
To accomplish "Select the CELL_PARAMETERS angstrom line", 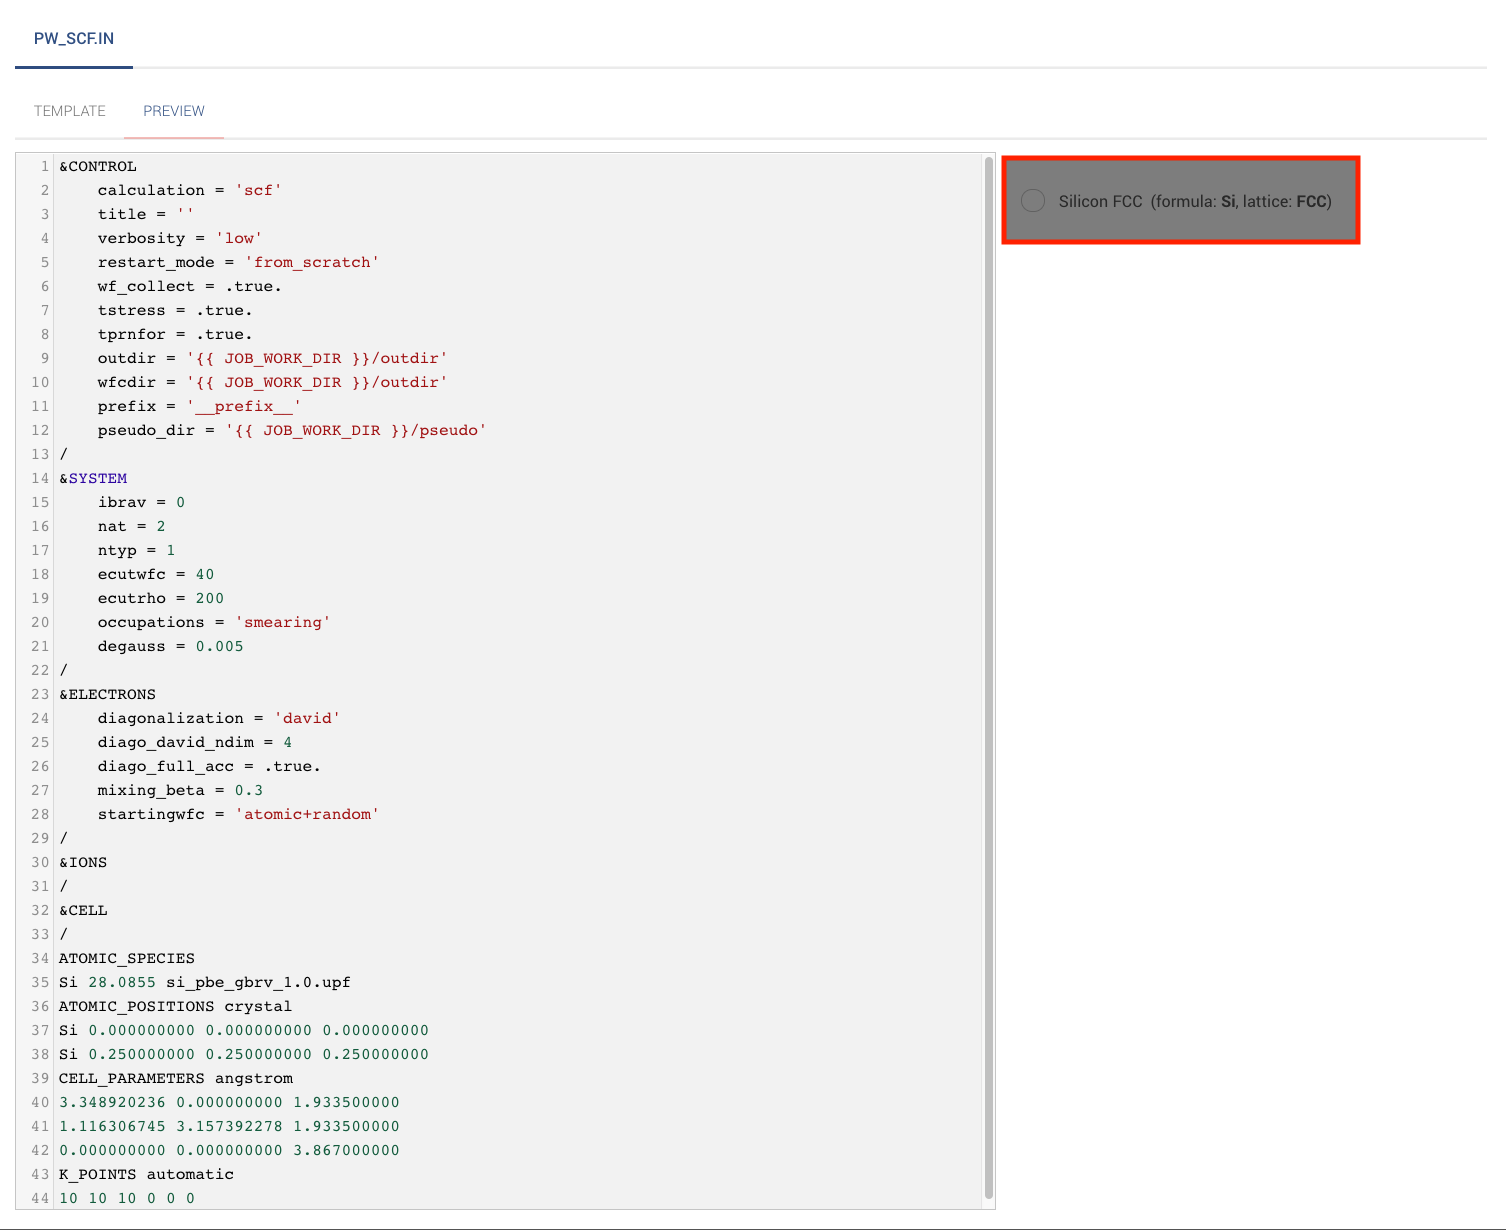I will click(x=175, y=1078).
